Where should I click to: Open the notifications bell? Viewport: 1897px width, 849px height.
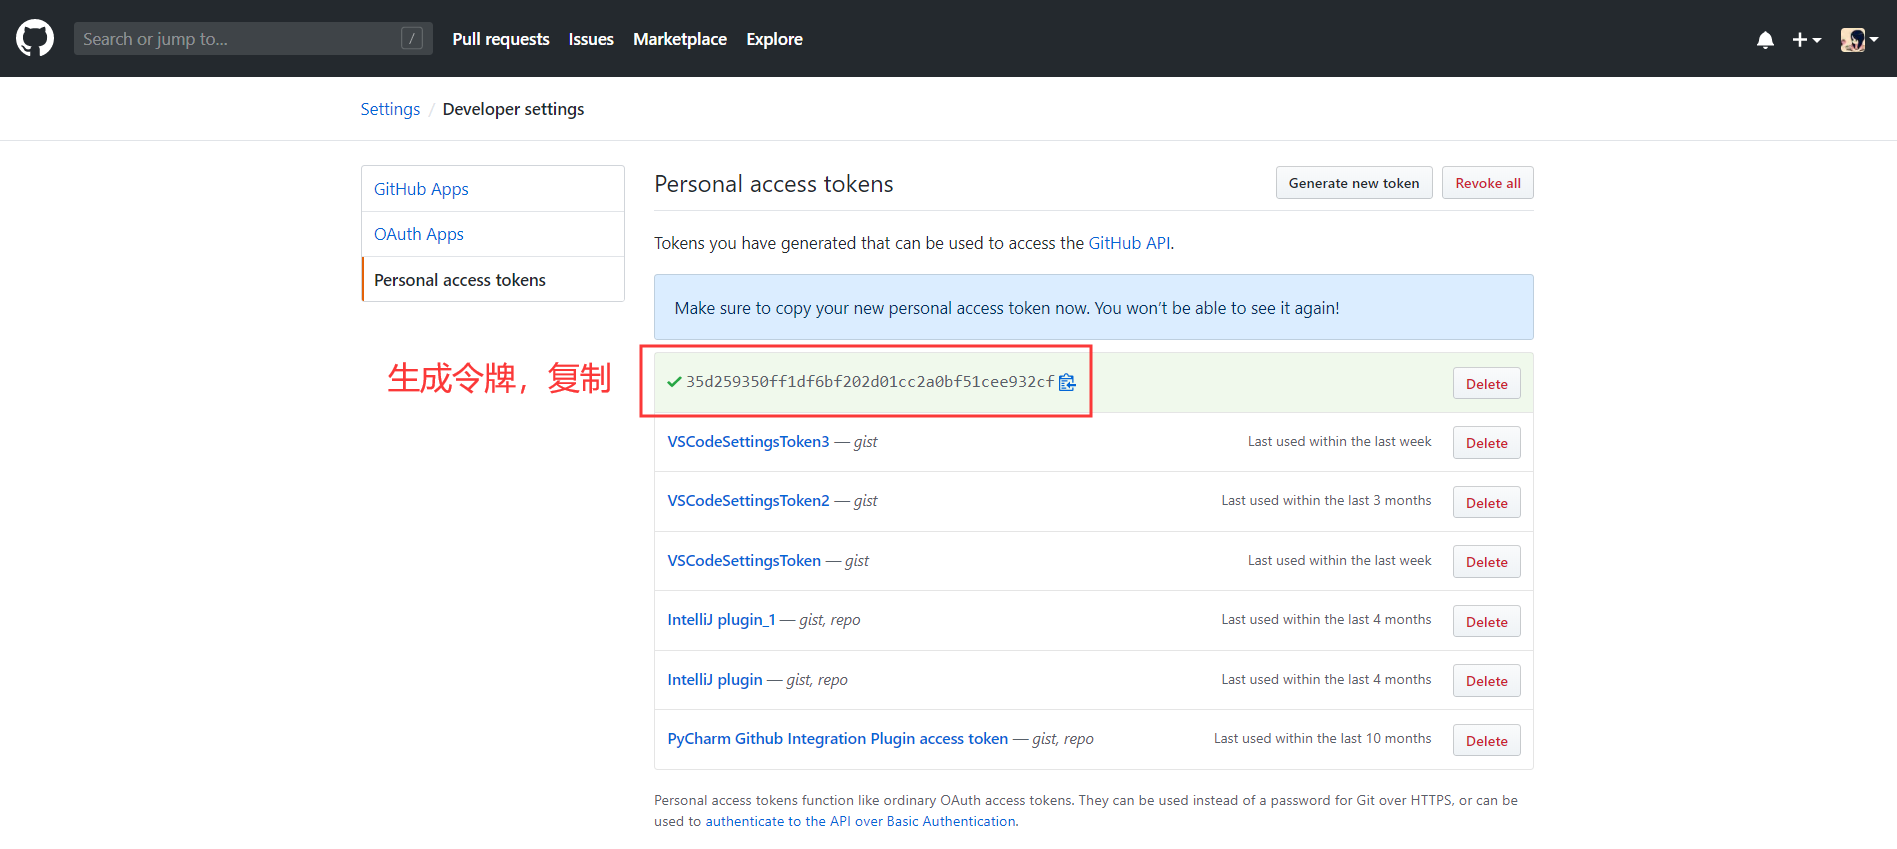[1765, 39]
